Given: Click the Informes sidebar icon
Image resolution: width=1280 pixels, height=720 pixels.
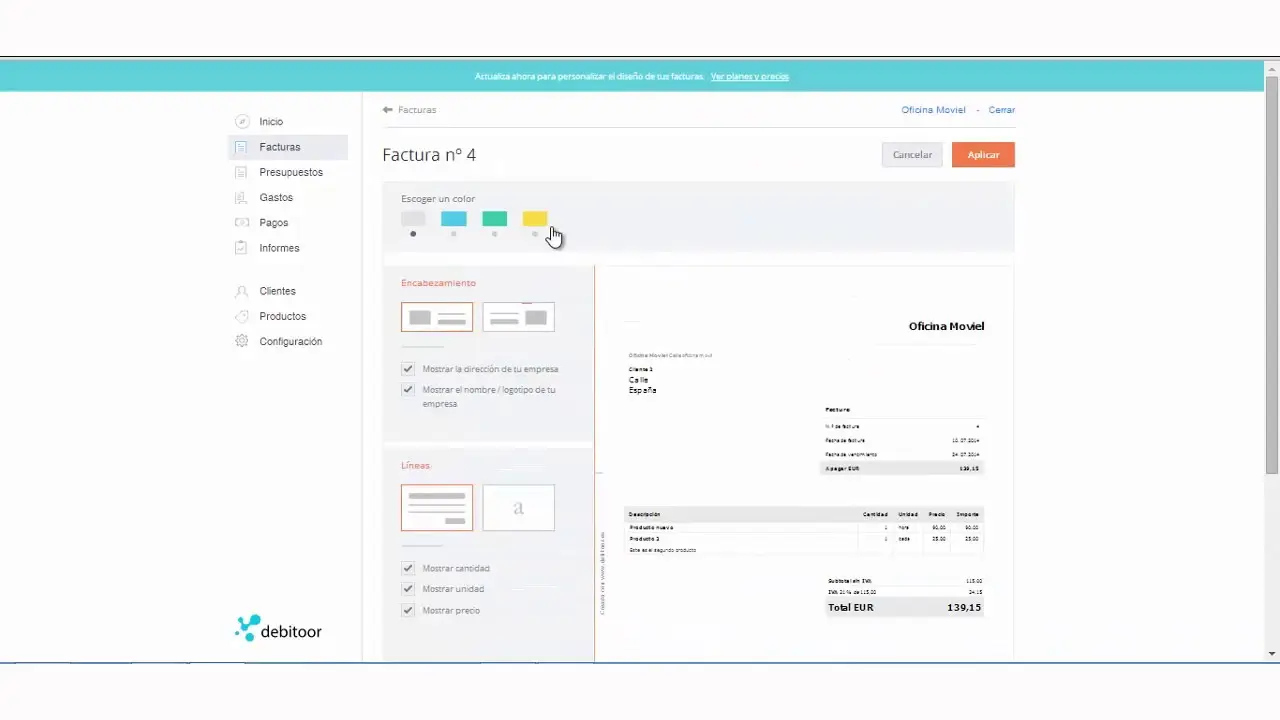Looking at the screenshot, I should tap(241, 248).
